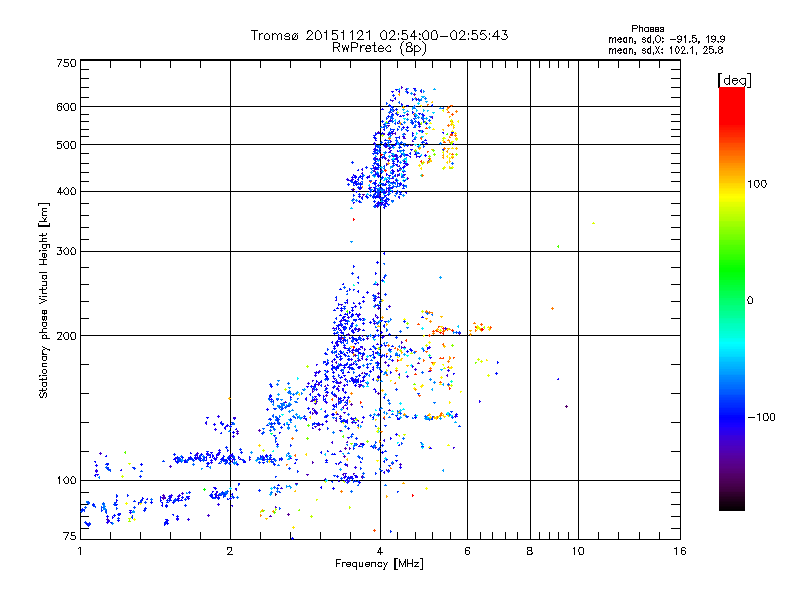Click the '[deg]' colorbar unit label

click(x=734, y=80)
